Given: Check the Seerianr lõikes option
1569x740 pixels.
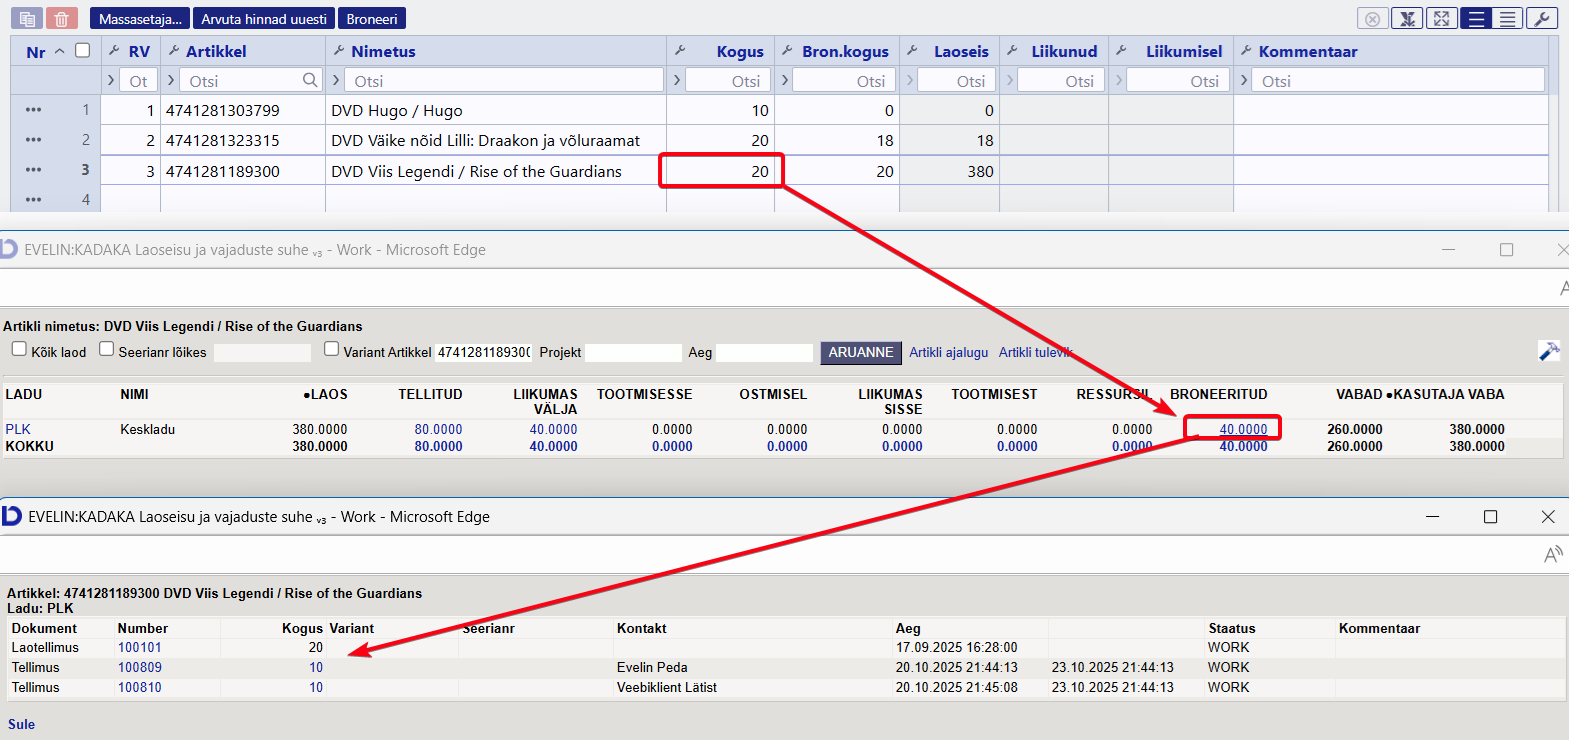Looking at the screenshot, I should coord(106,349).
